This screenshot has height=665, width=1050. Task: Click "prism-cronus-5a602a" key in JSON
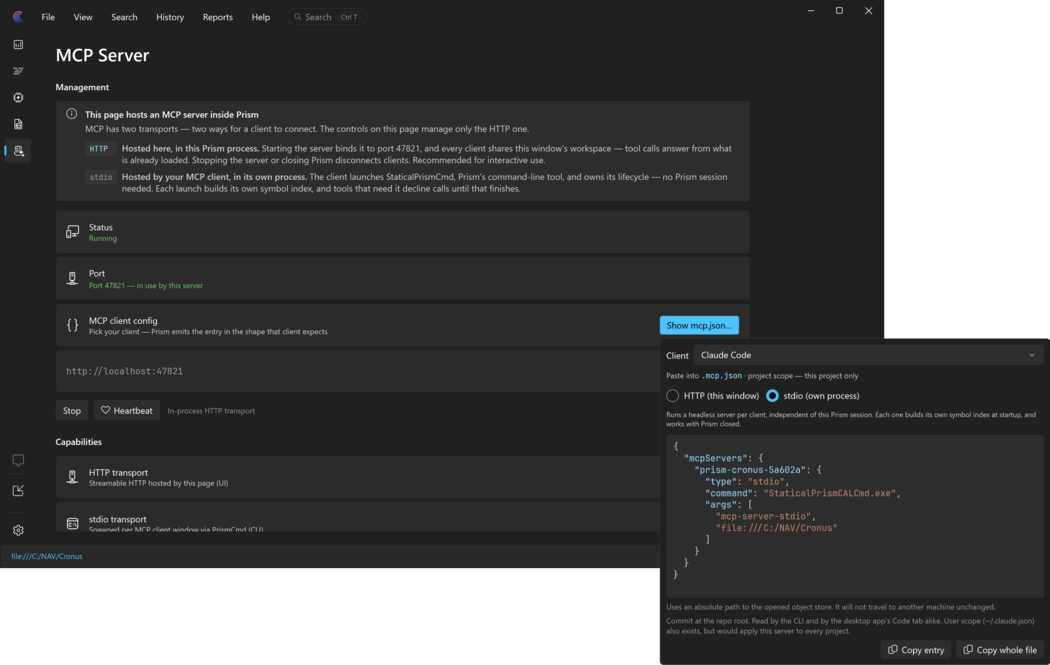[753, 470]
